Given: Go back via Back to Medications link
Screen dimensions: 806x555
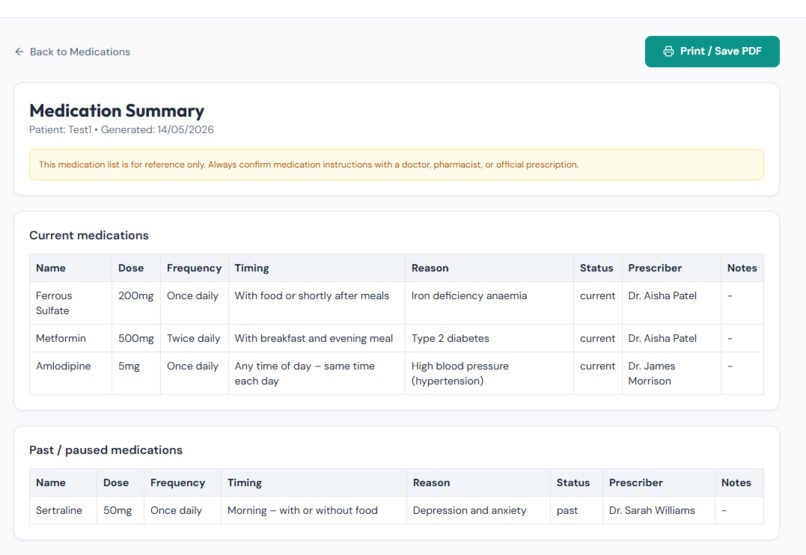Looking at the screenshot, I should pos(72,51).
